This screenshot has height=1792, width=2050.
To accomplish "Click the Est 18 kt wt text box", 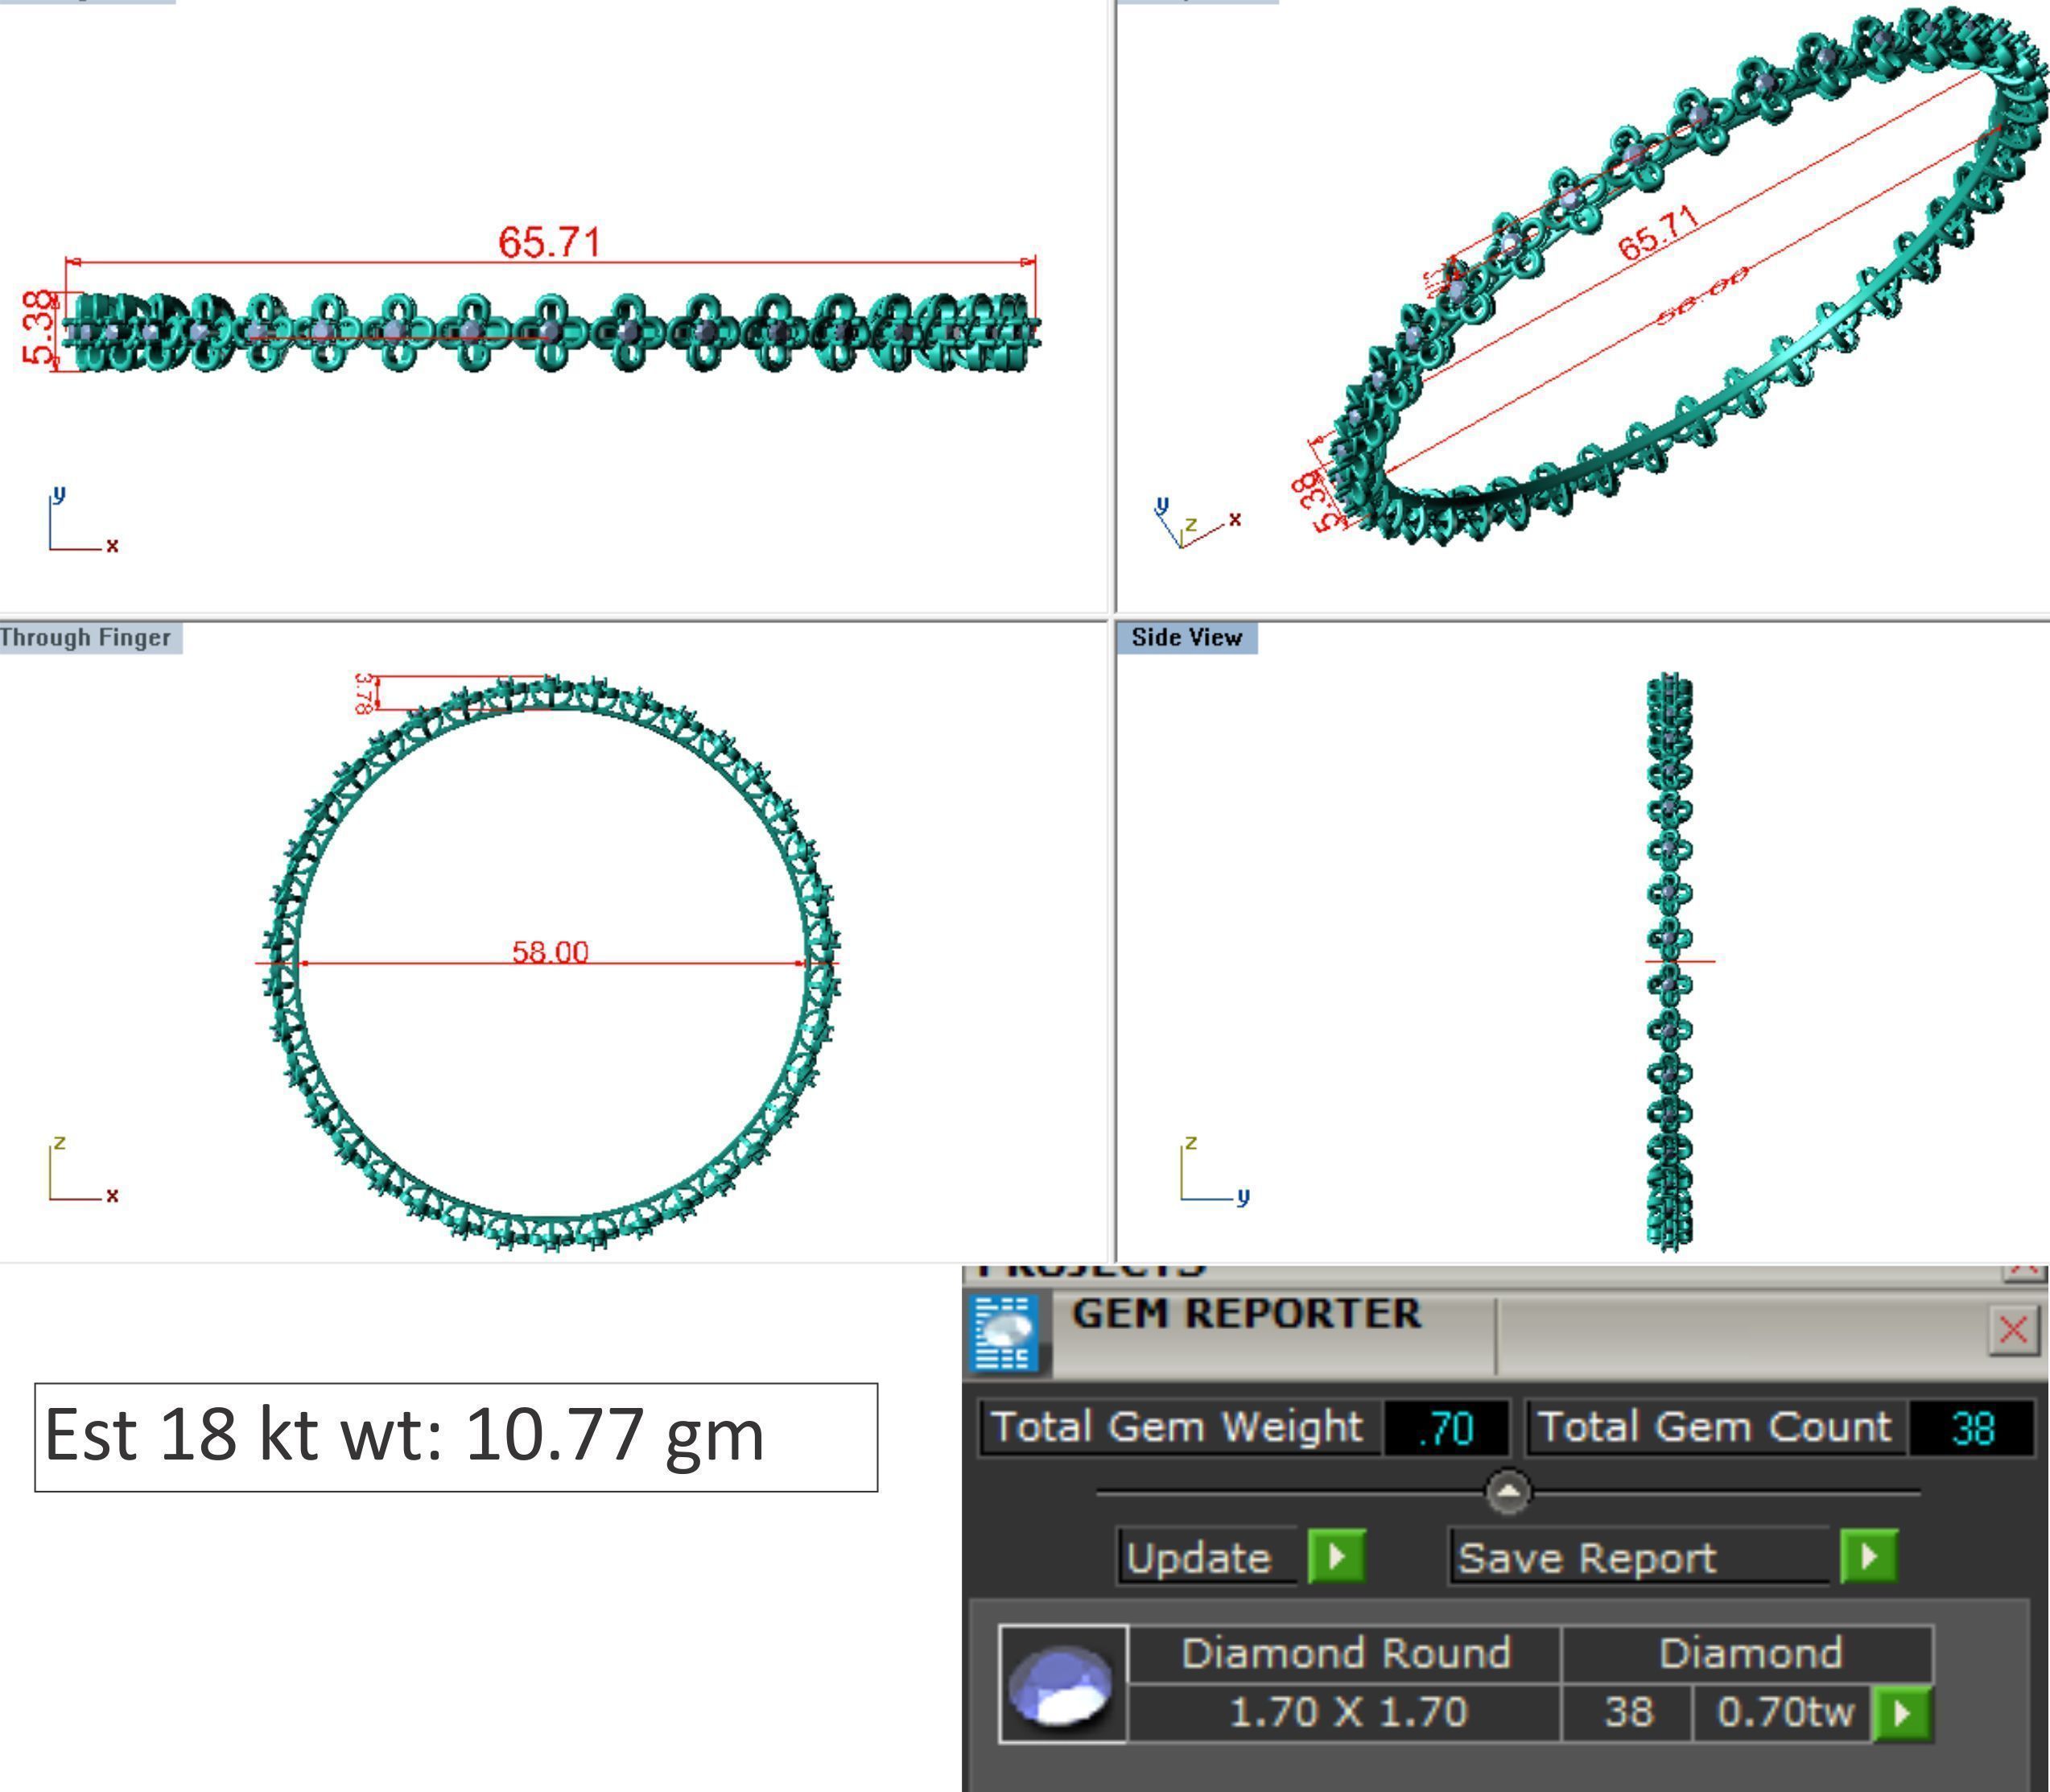I will point(456,1438).
